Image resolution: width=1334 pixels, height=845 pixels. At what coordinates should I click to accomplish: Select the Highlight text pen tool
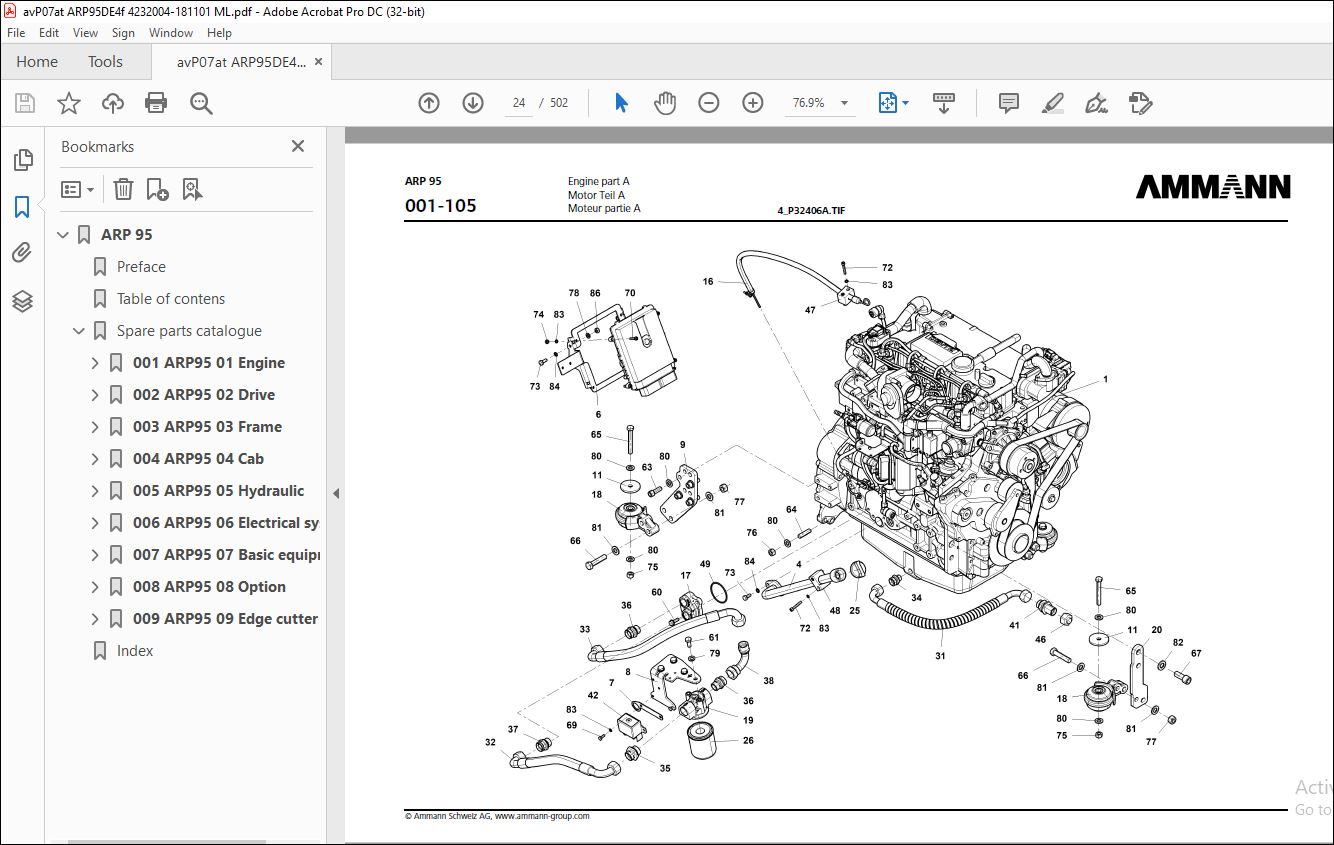click(1052, 103)
